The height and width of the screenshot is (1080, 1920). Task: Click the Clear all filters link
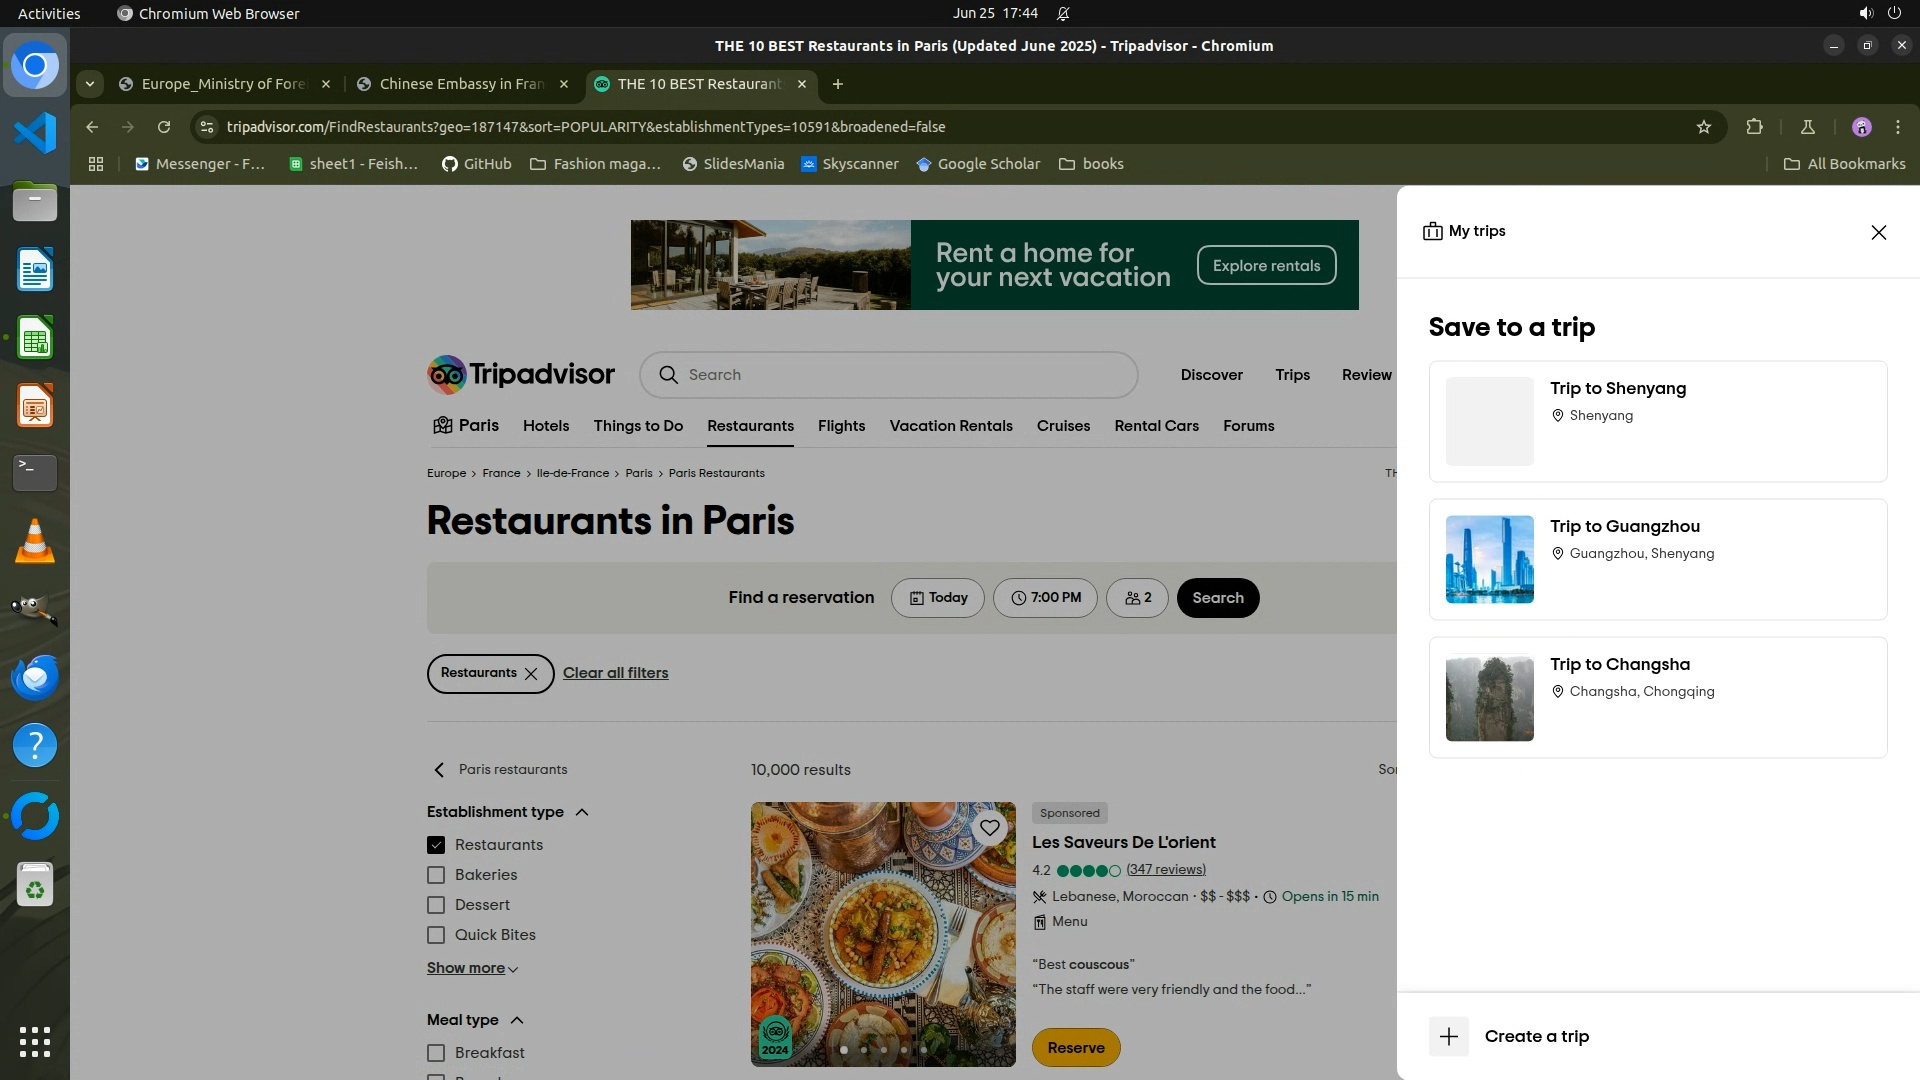[615, 673]
